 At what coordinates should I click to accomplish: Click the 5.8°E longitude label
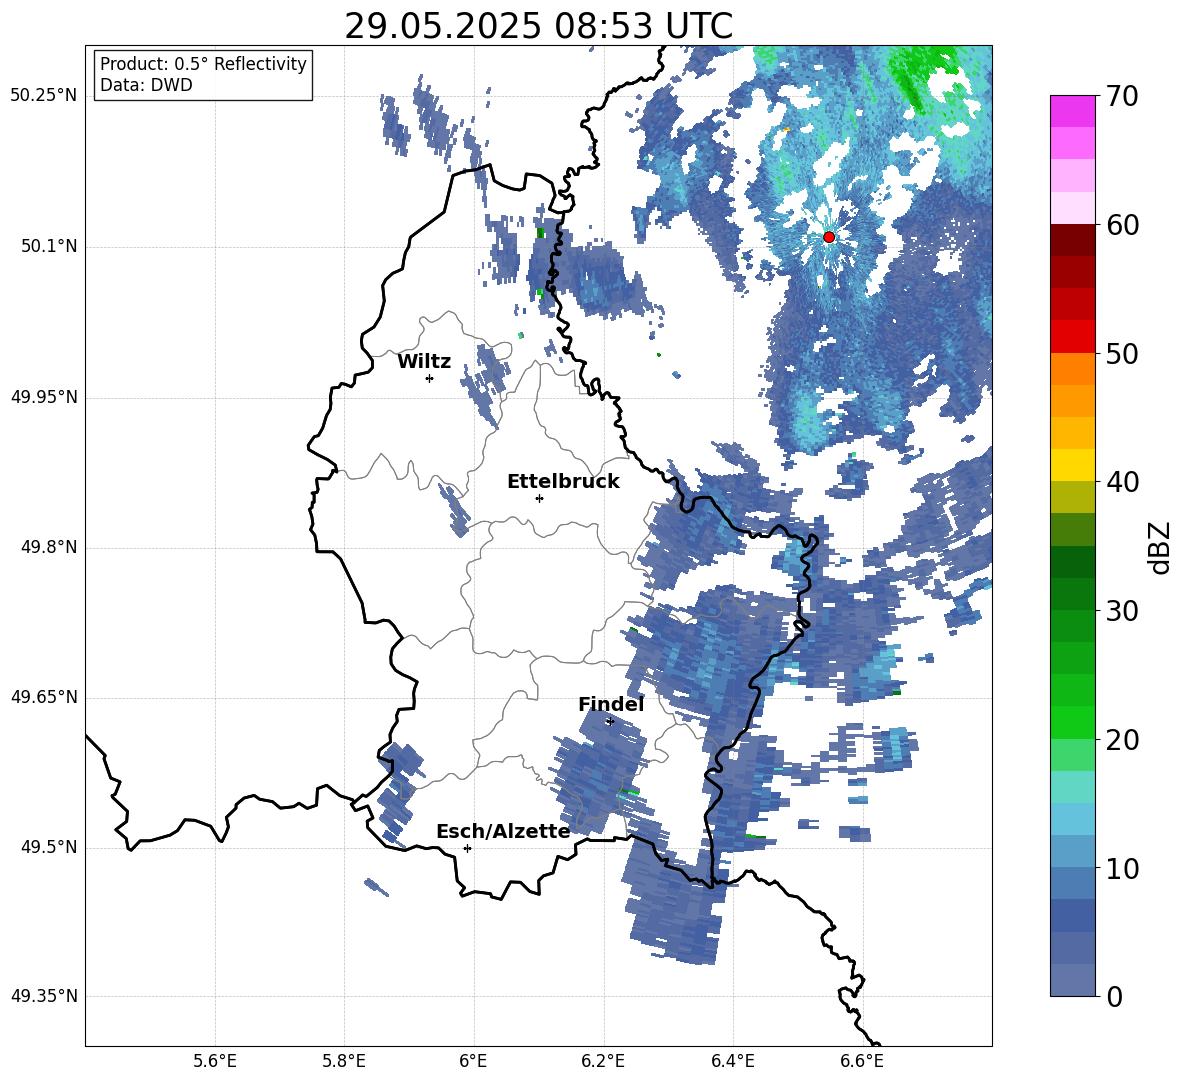pyautogui.click(x=344, y=1061)
